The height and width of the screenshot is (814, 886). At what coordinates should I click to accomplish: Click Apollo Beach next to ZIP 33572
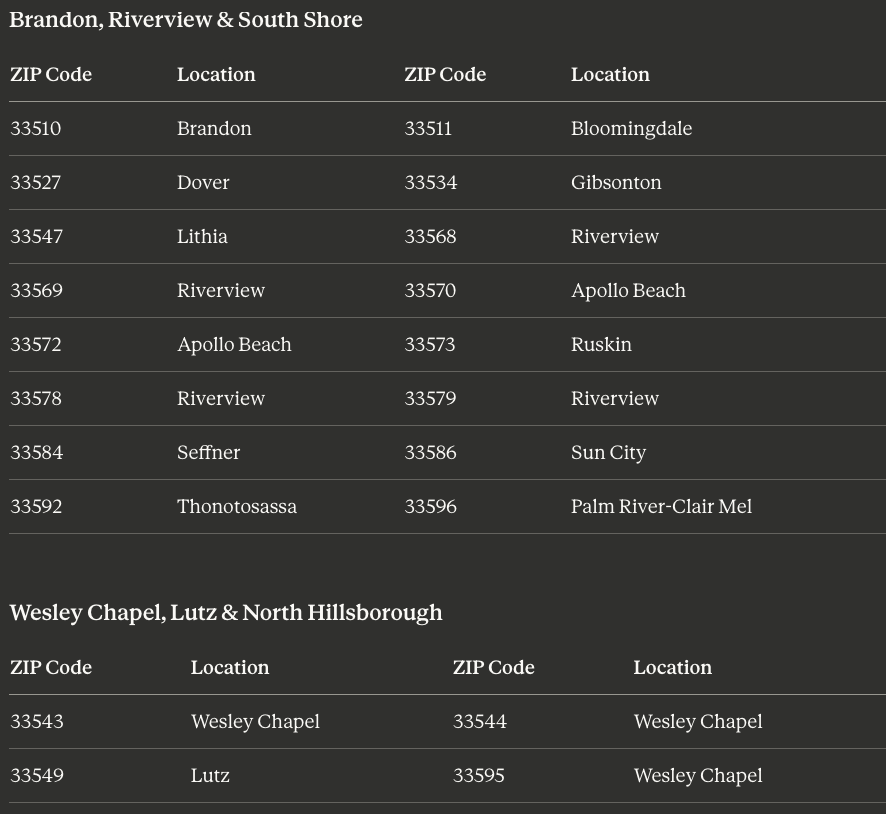(x=234, y=345)
